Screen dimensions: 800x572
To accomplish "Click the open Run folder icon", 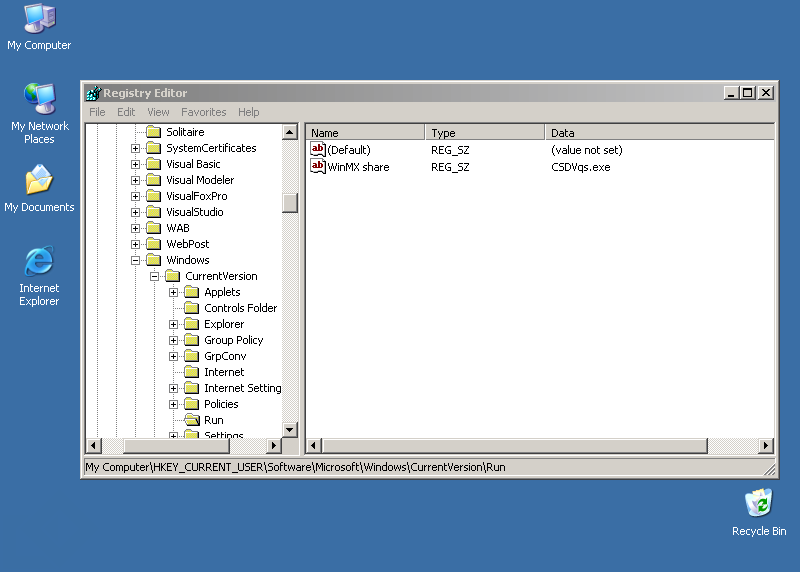I will click(192, 420).
